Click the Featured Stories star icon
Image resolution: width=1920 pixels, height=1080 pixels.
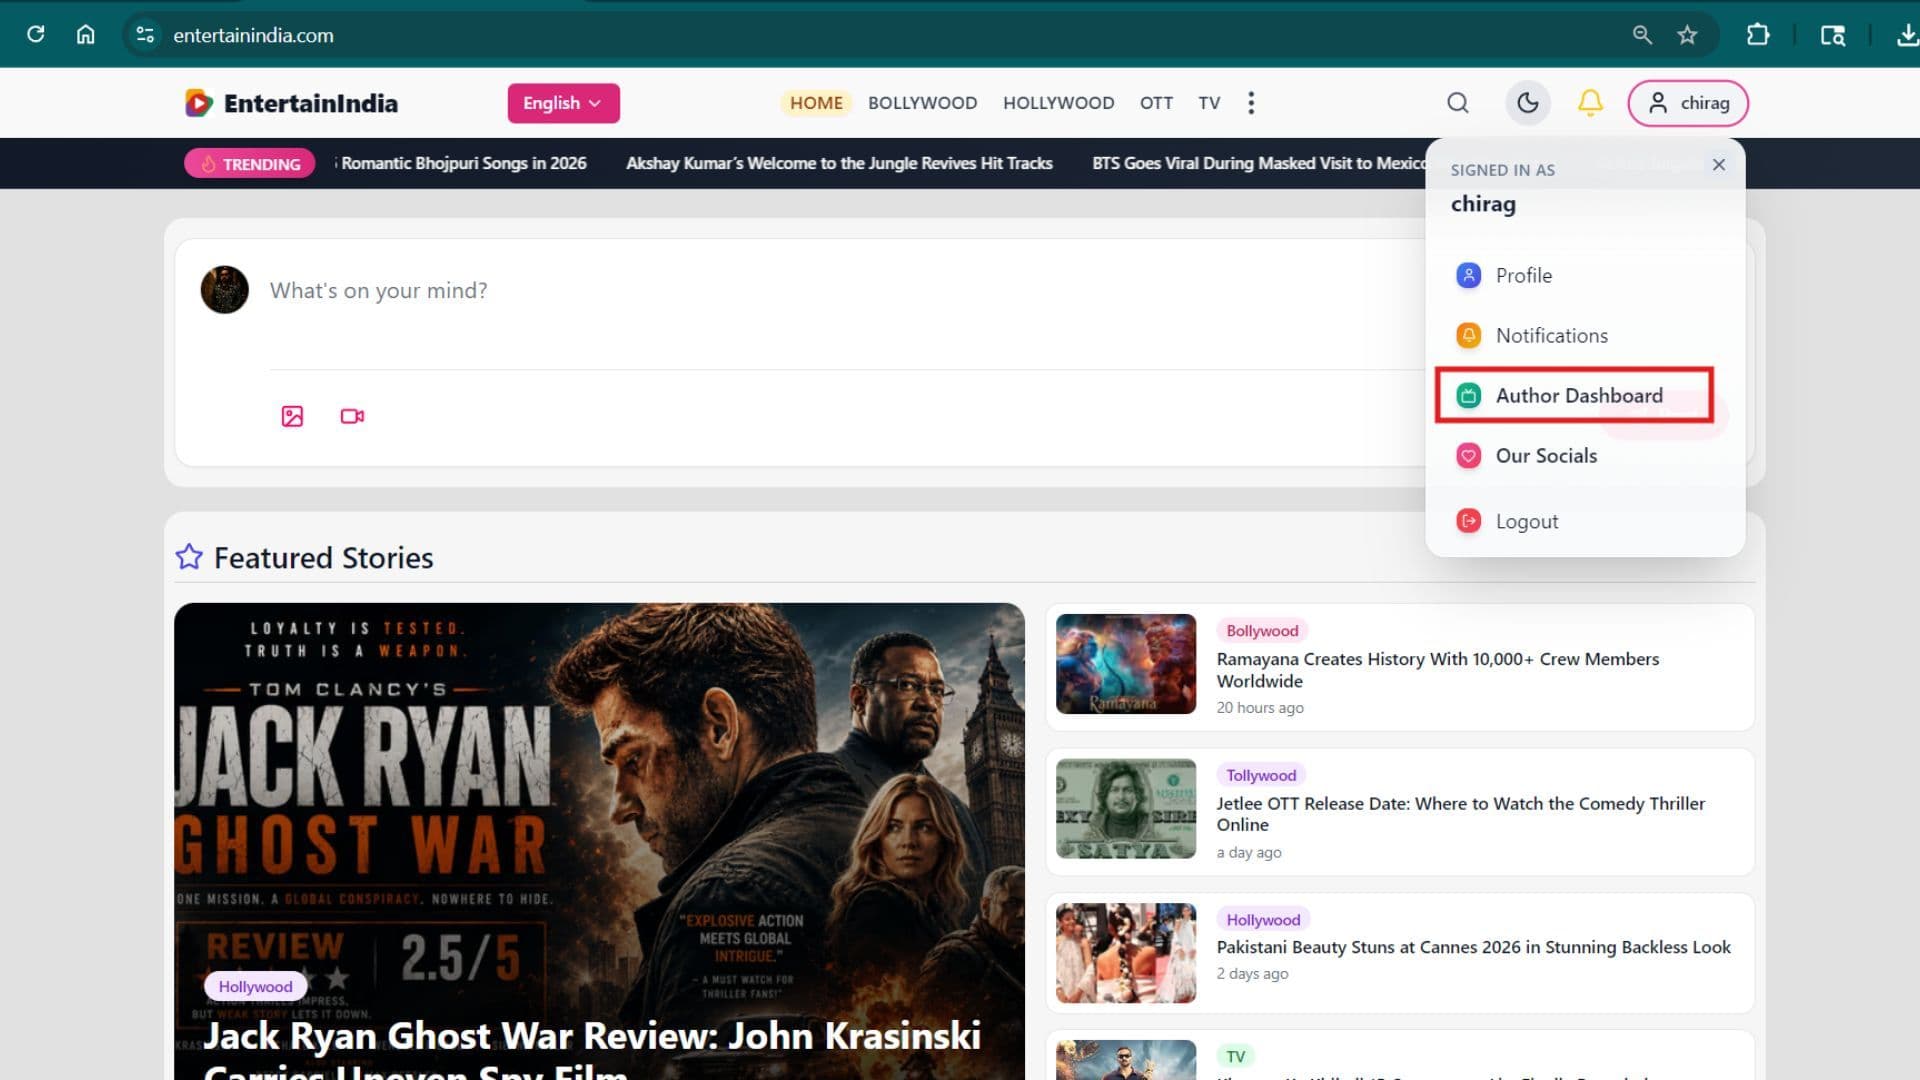pos(189,557)
